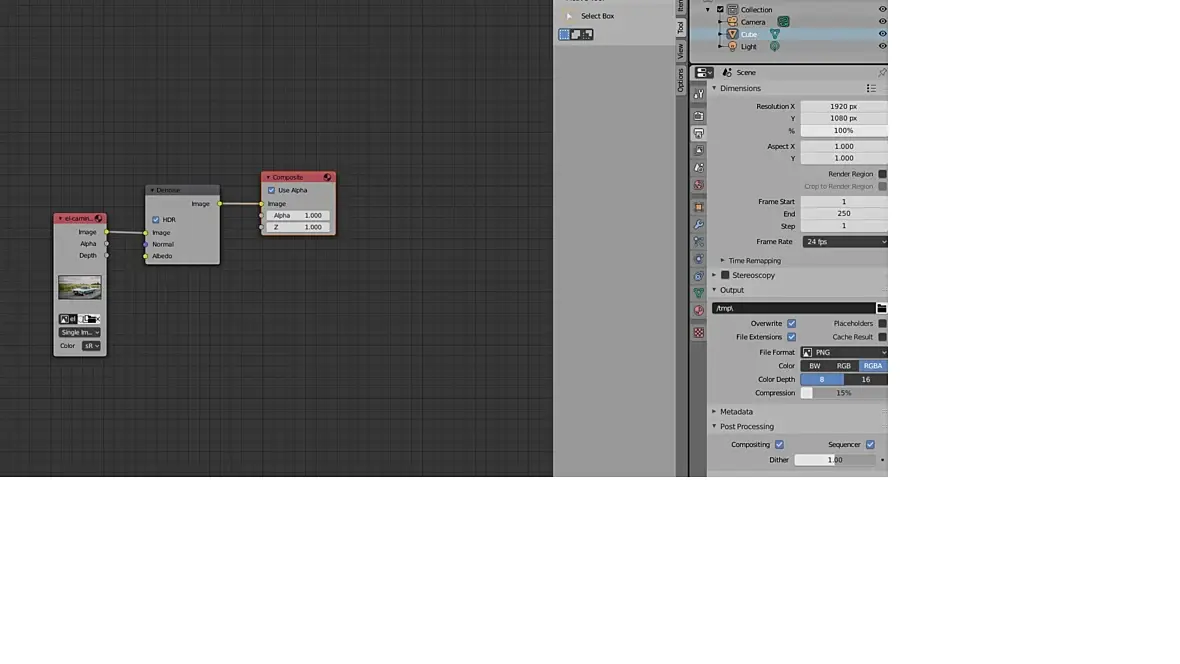Toggle Collection exclude checkbox in outliner
The height and width of the screenshot is (664, 1180).
tap(720, 10)
